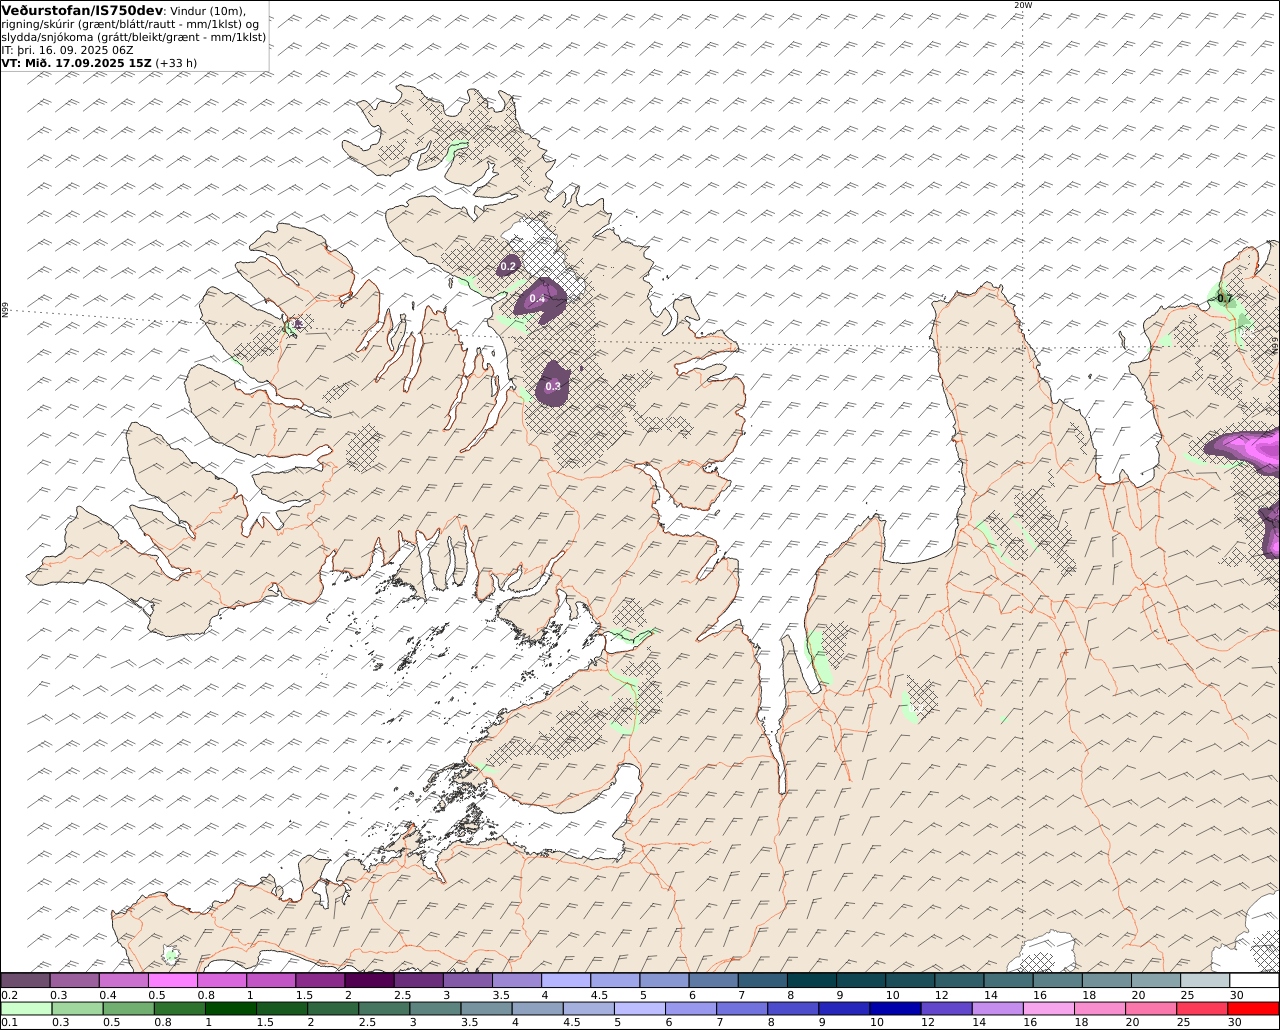This screenshot has width=1280, height=1030.
Task: Select the dusky purple 0.2 swatch, snow legend
Action: [25, 980]
